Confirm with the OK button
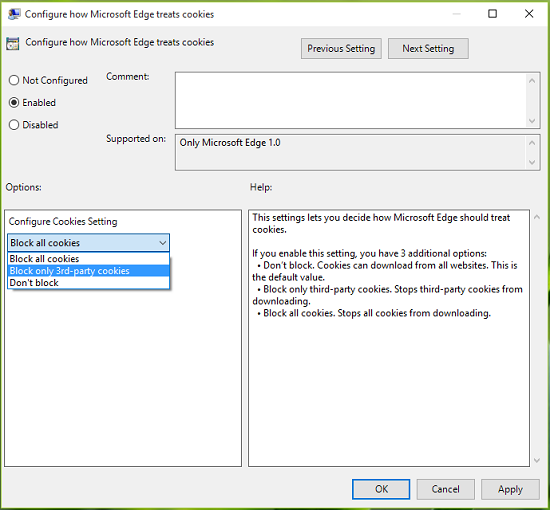 click(x=381, y=489)
